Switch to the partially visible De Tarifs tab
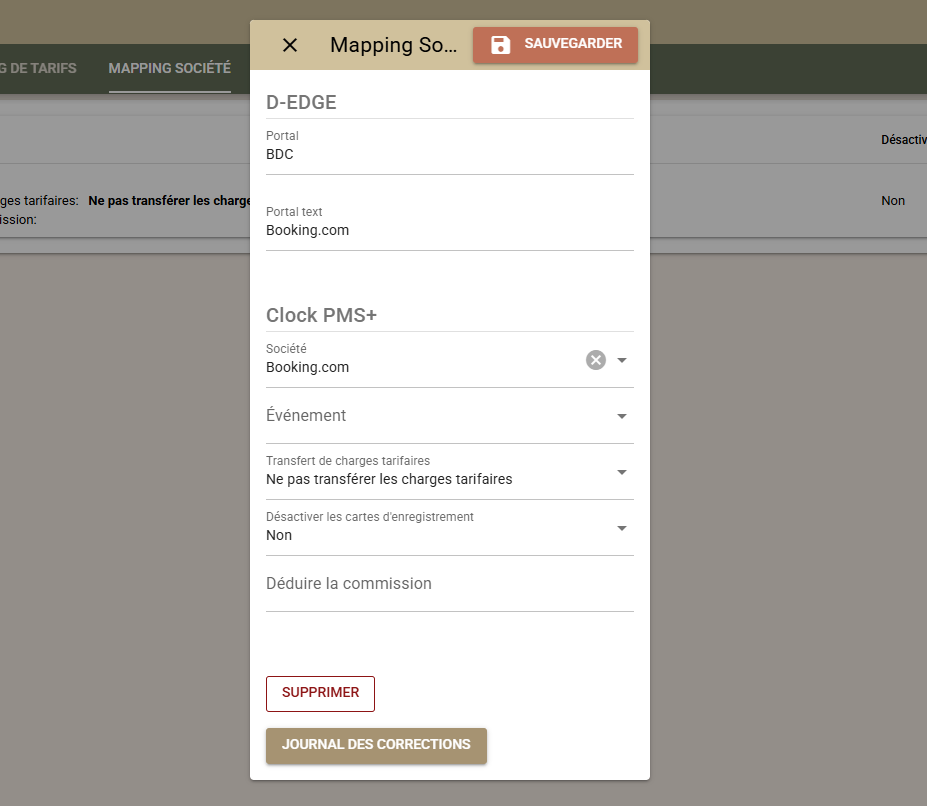927x806 pixels. coord(38,69)
